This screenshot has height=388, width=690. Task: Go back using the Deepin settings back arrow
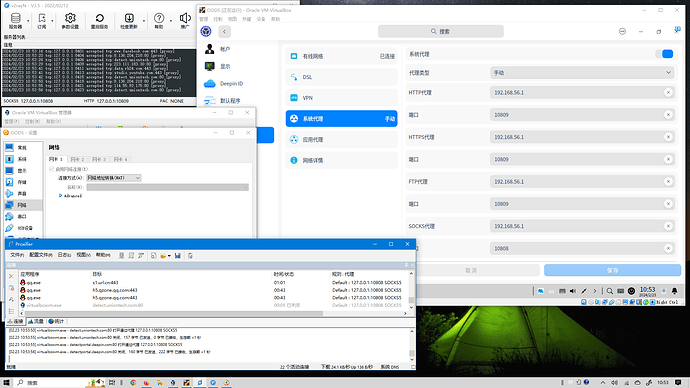coord(224,32)
